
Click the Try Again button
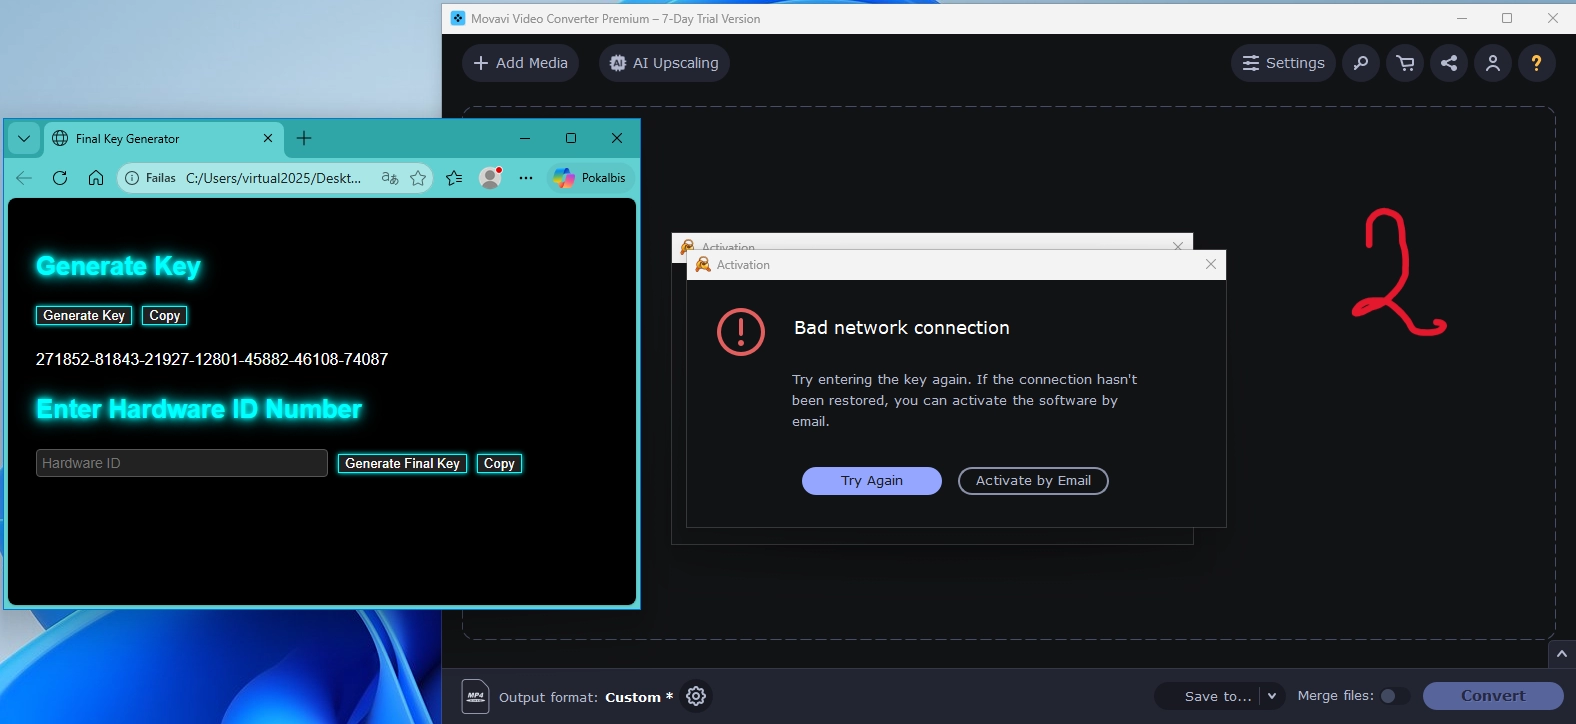point(871,481)
